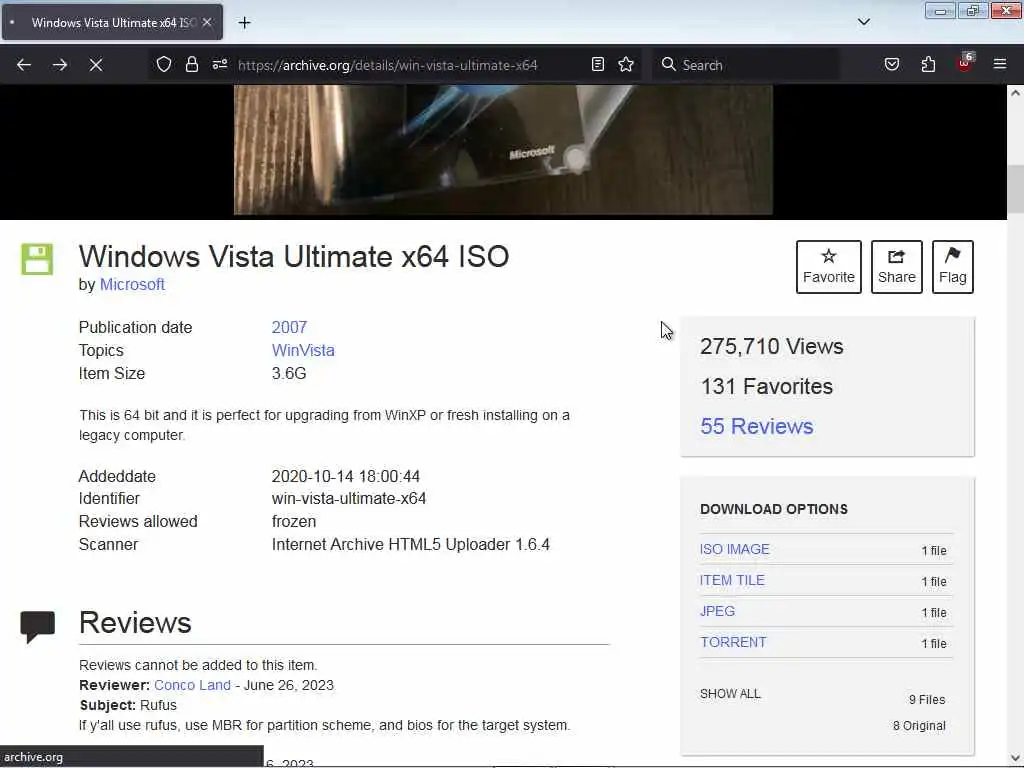Open the Firefox hamburger menu
Image resolution: width=1024 pixels, height=768 pixels.
pyautogui.click(x=999, y=64)
